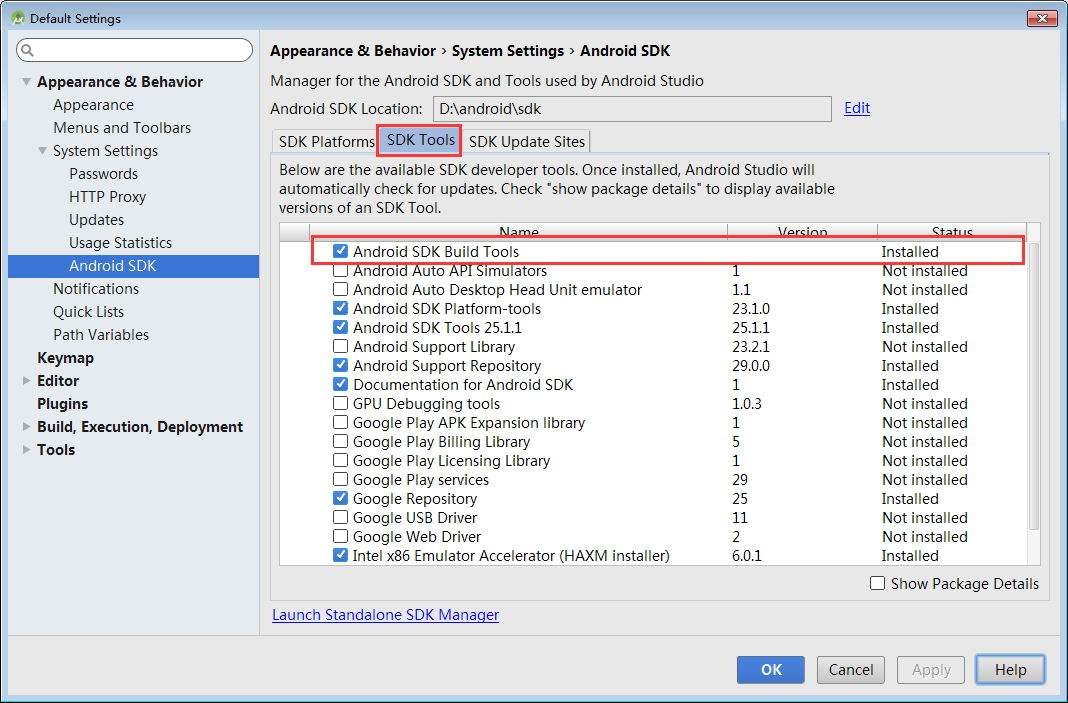This screenshot has height=703, width=1068.
Task: Check Google Play services for installation
Action: [340, 479]
